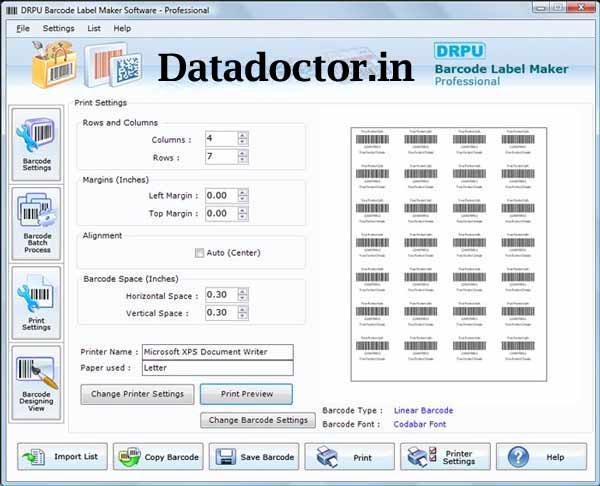Click the Left Margin value field
Screen dimensions: 600x486
pyautogui.click(x=222, y=196)
